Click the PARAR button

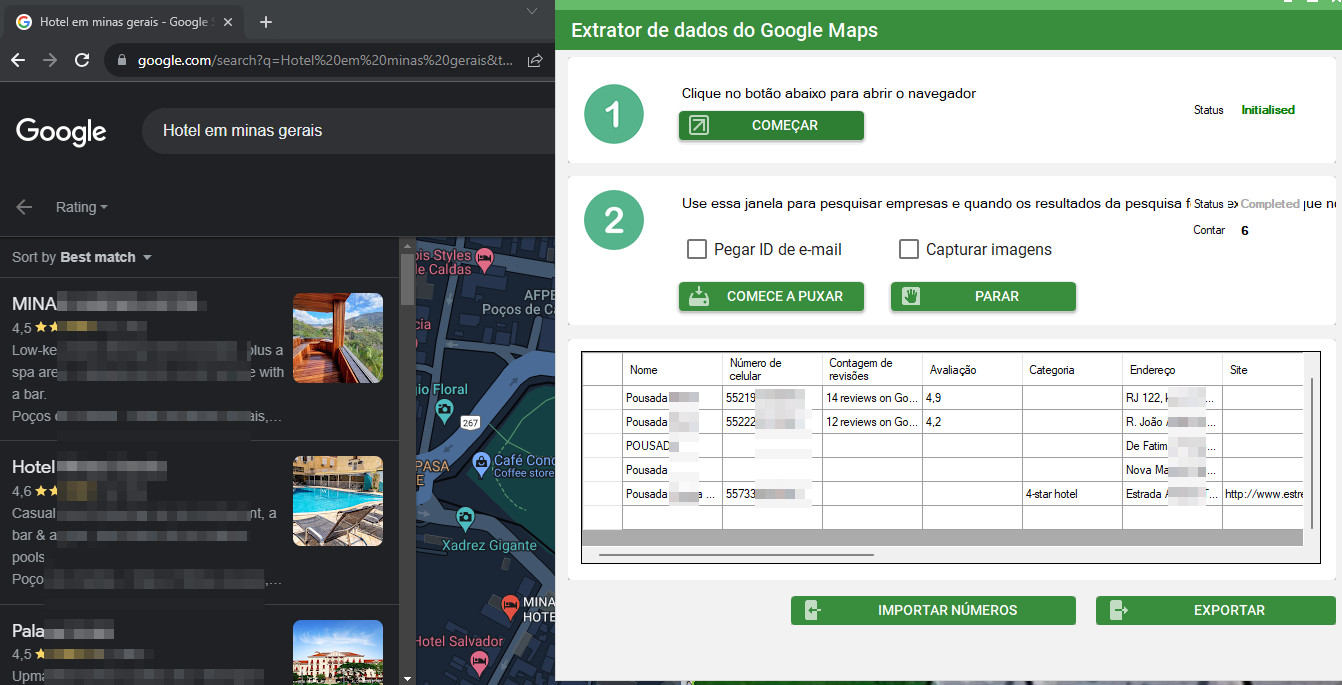(x=983, y=296)
